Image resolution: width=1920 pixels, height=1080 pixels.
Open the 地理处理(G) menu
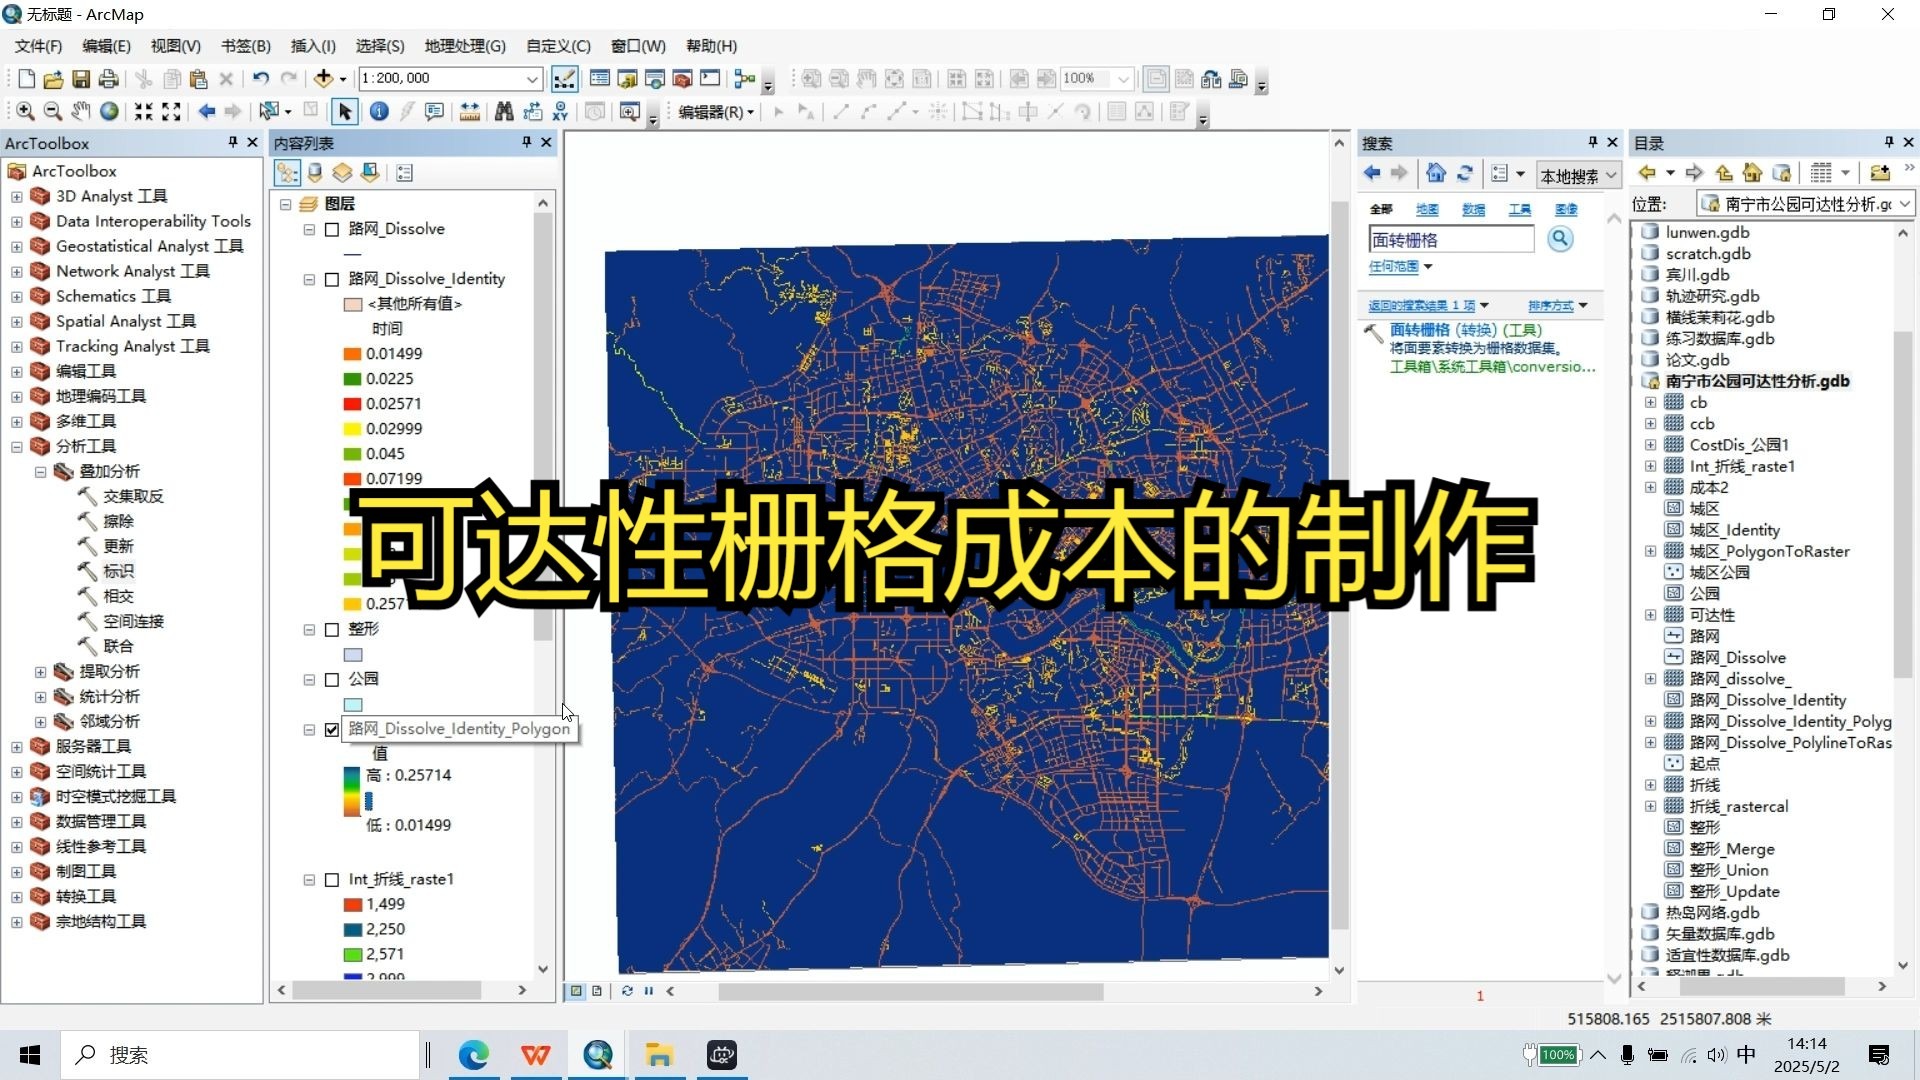[x=462, y=46]
